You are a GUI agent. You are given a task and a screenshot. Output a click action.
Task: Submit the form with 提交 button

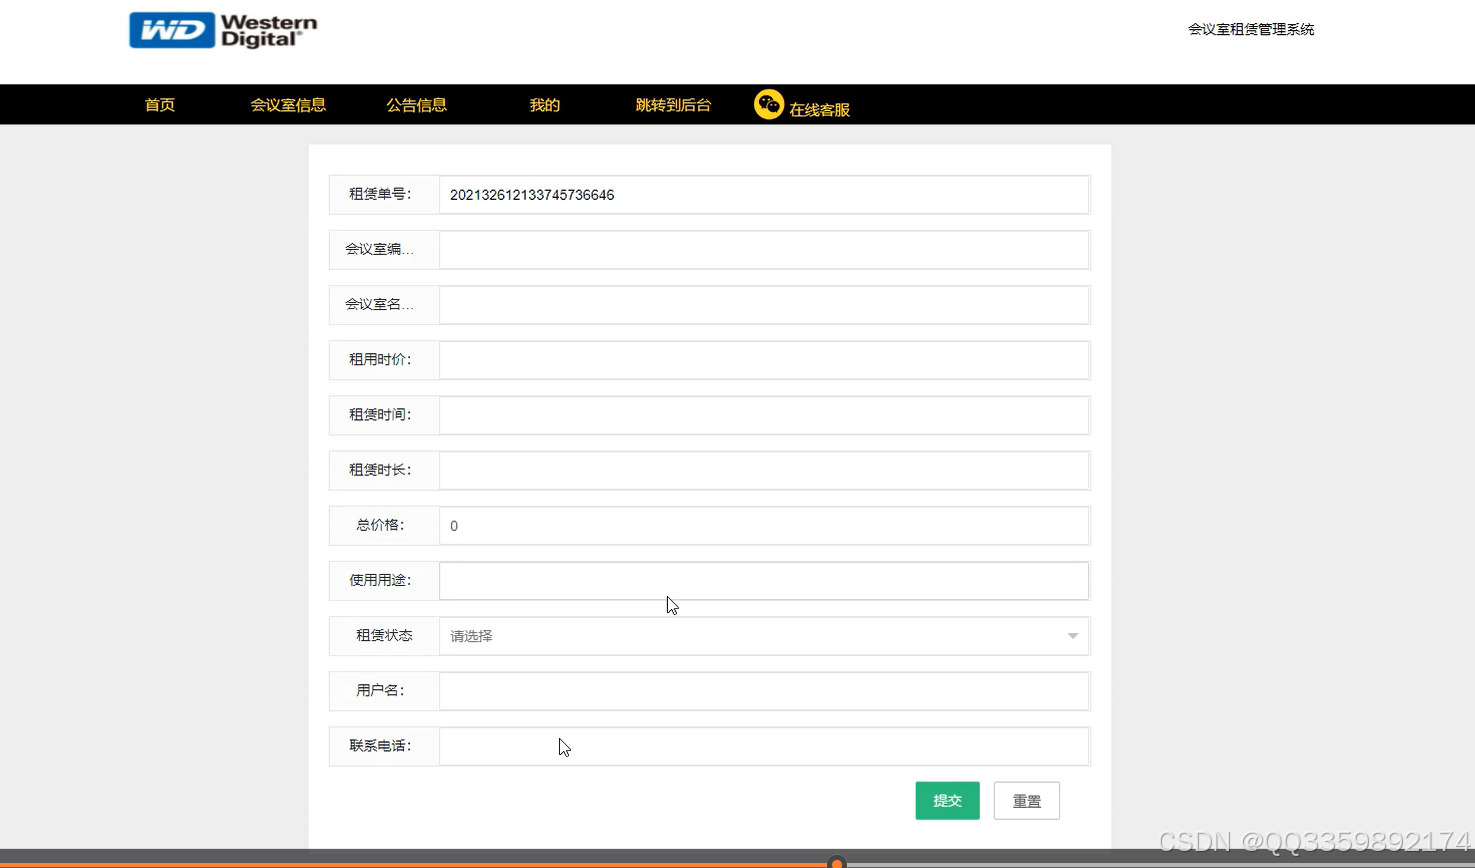coord(947,801)
